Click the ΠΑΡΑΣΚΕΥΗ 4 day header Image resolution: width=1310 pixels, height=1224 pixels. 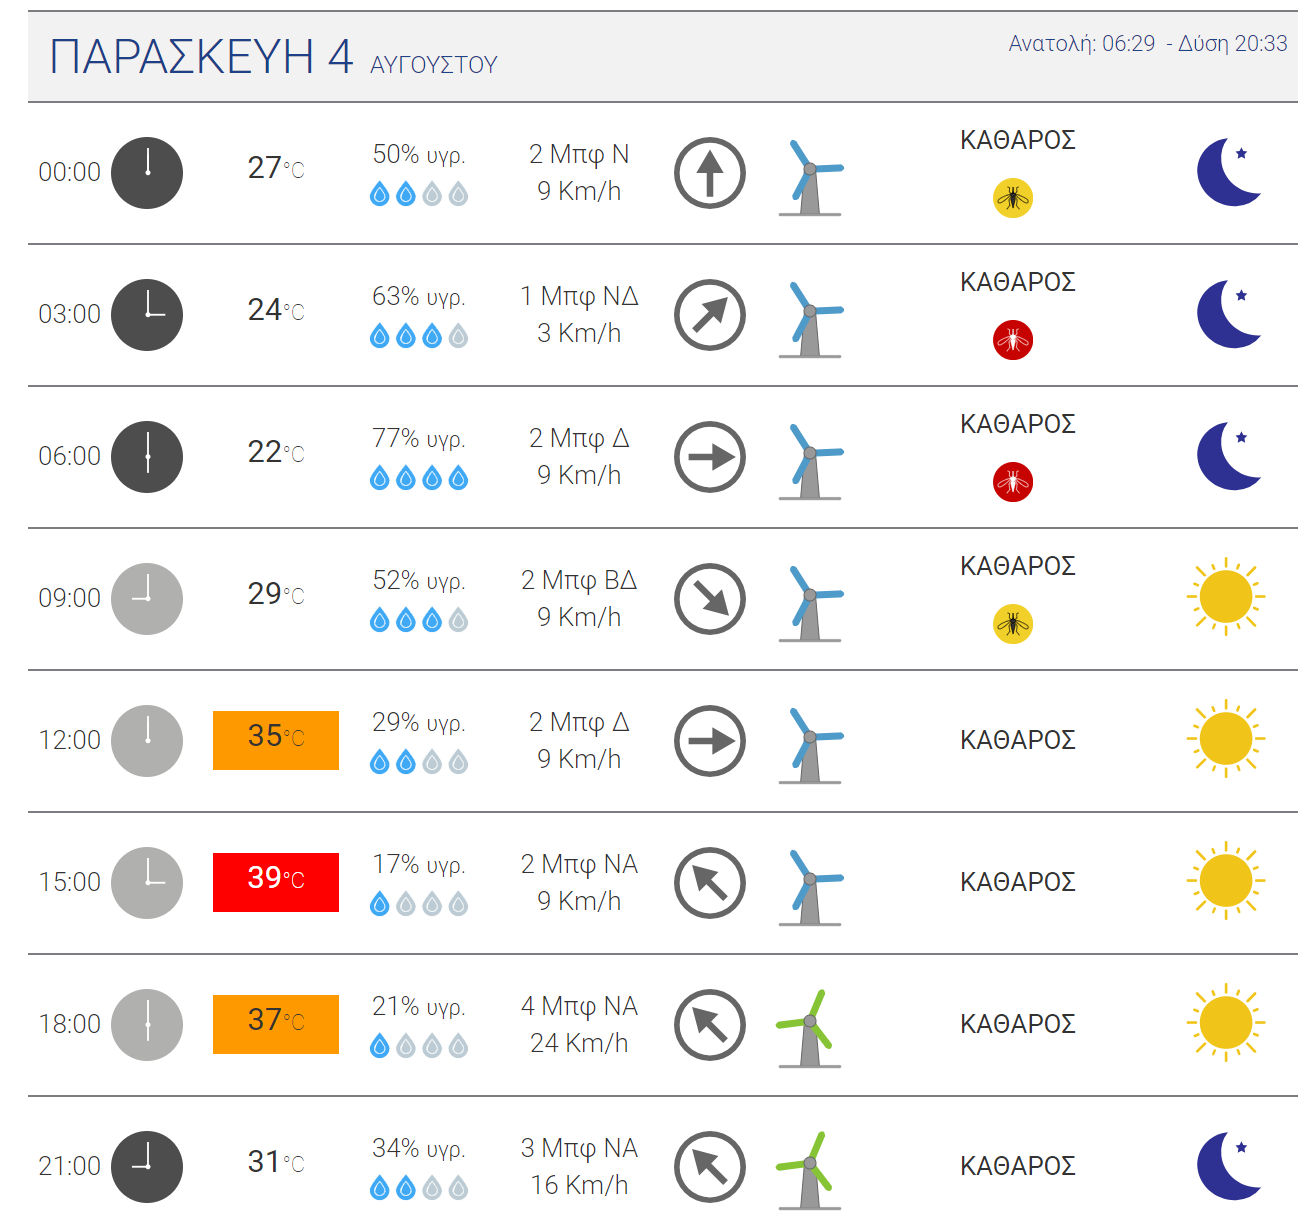(201, 57)
